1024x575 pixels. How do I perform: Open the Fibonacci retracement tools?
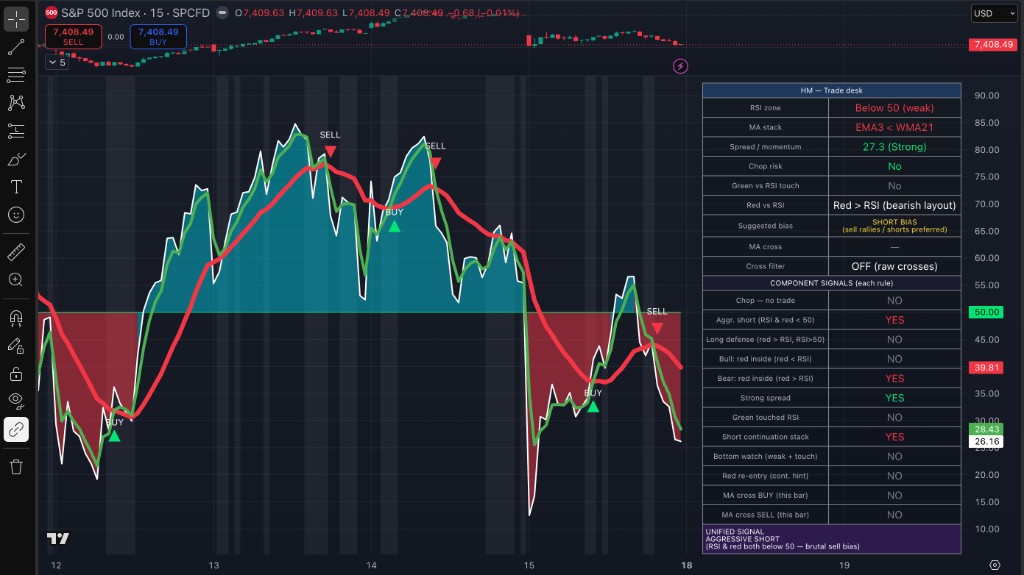(x=16, y=75)
